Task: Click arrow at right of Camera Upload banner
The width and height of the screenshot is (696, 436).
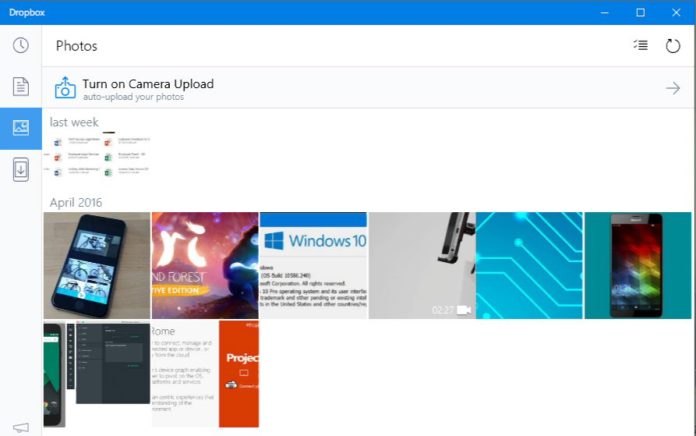Action: click(673, 88)
